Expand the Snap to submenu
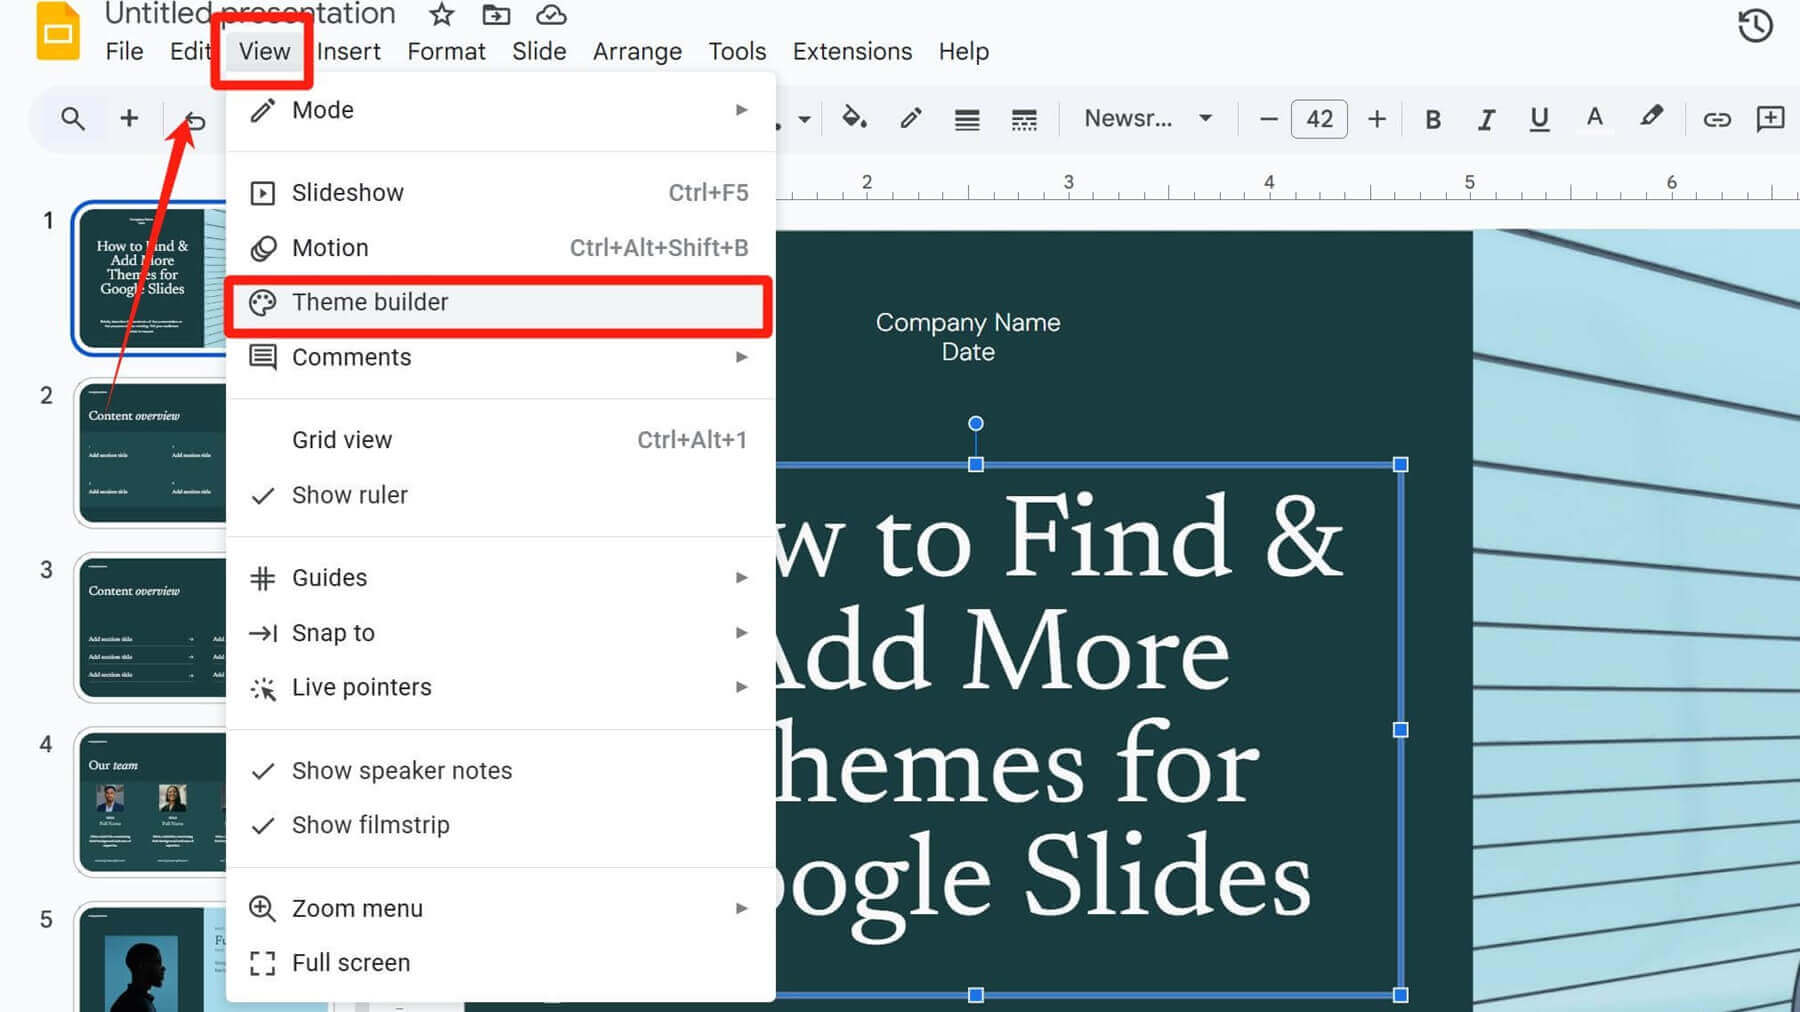The height and width of the screenshot is (1012, 1800). pyautogui.click(x=500, y=633)
